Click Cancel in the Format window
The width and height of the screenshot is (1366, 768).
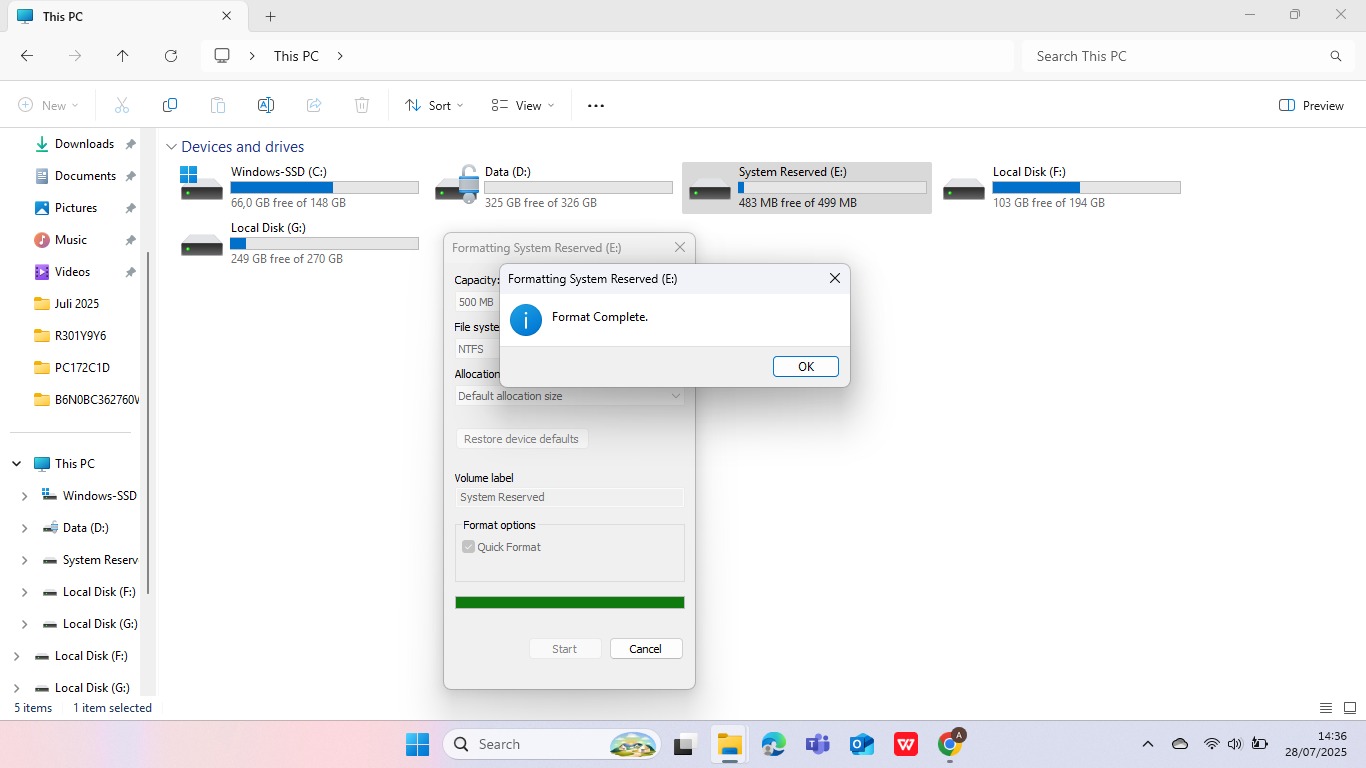[645, 649]
